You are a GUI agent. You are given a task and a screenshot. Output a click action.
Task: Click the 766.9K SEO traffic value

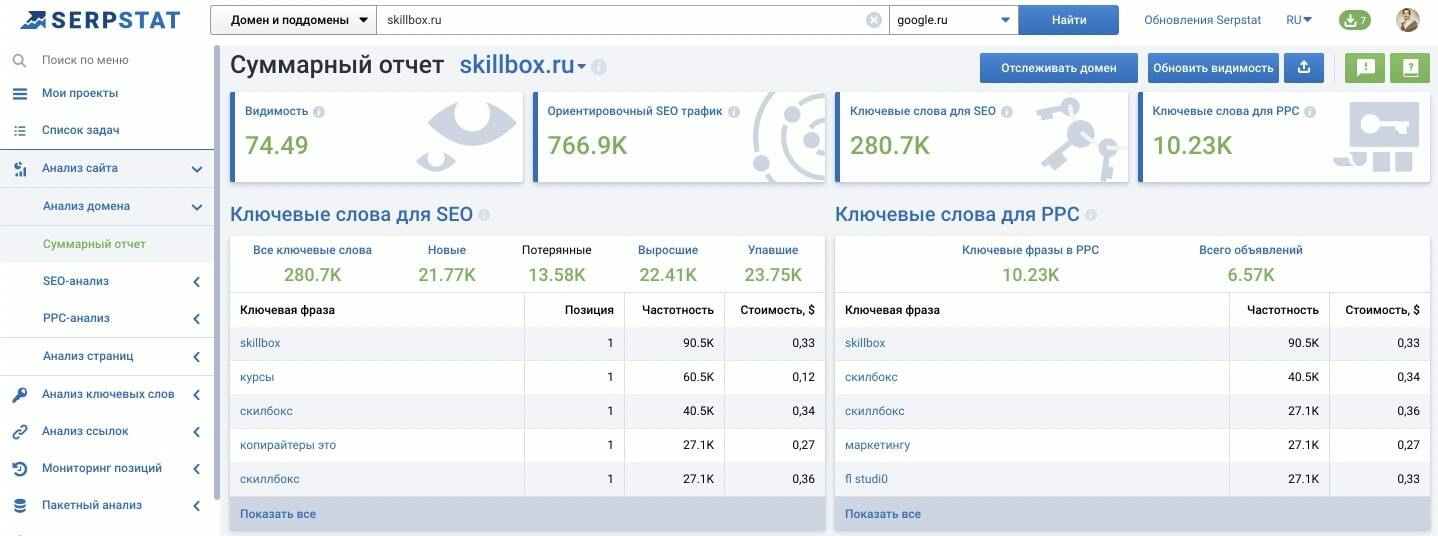587,146
